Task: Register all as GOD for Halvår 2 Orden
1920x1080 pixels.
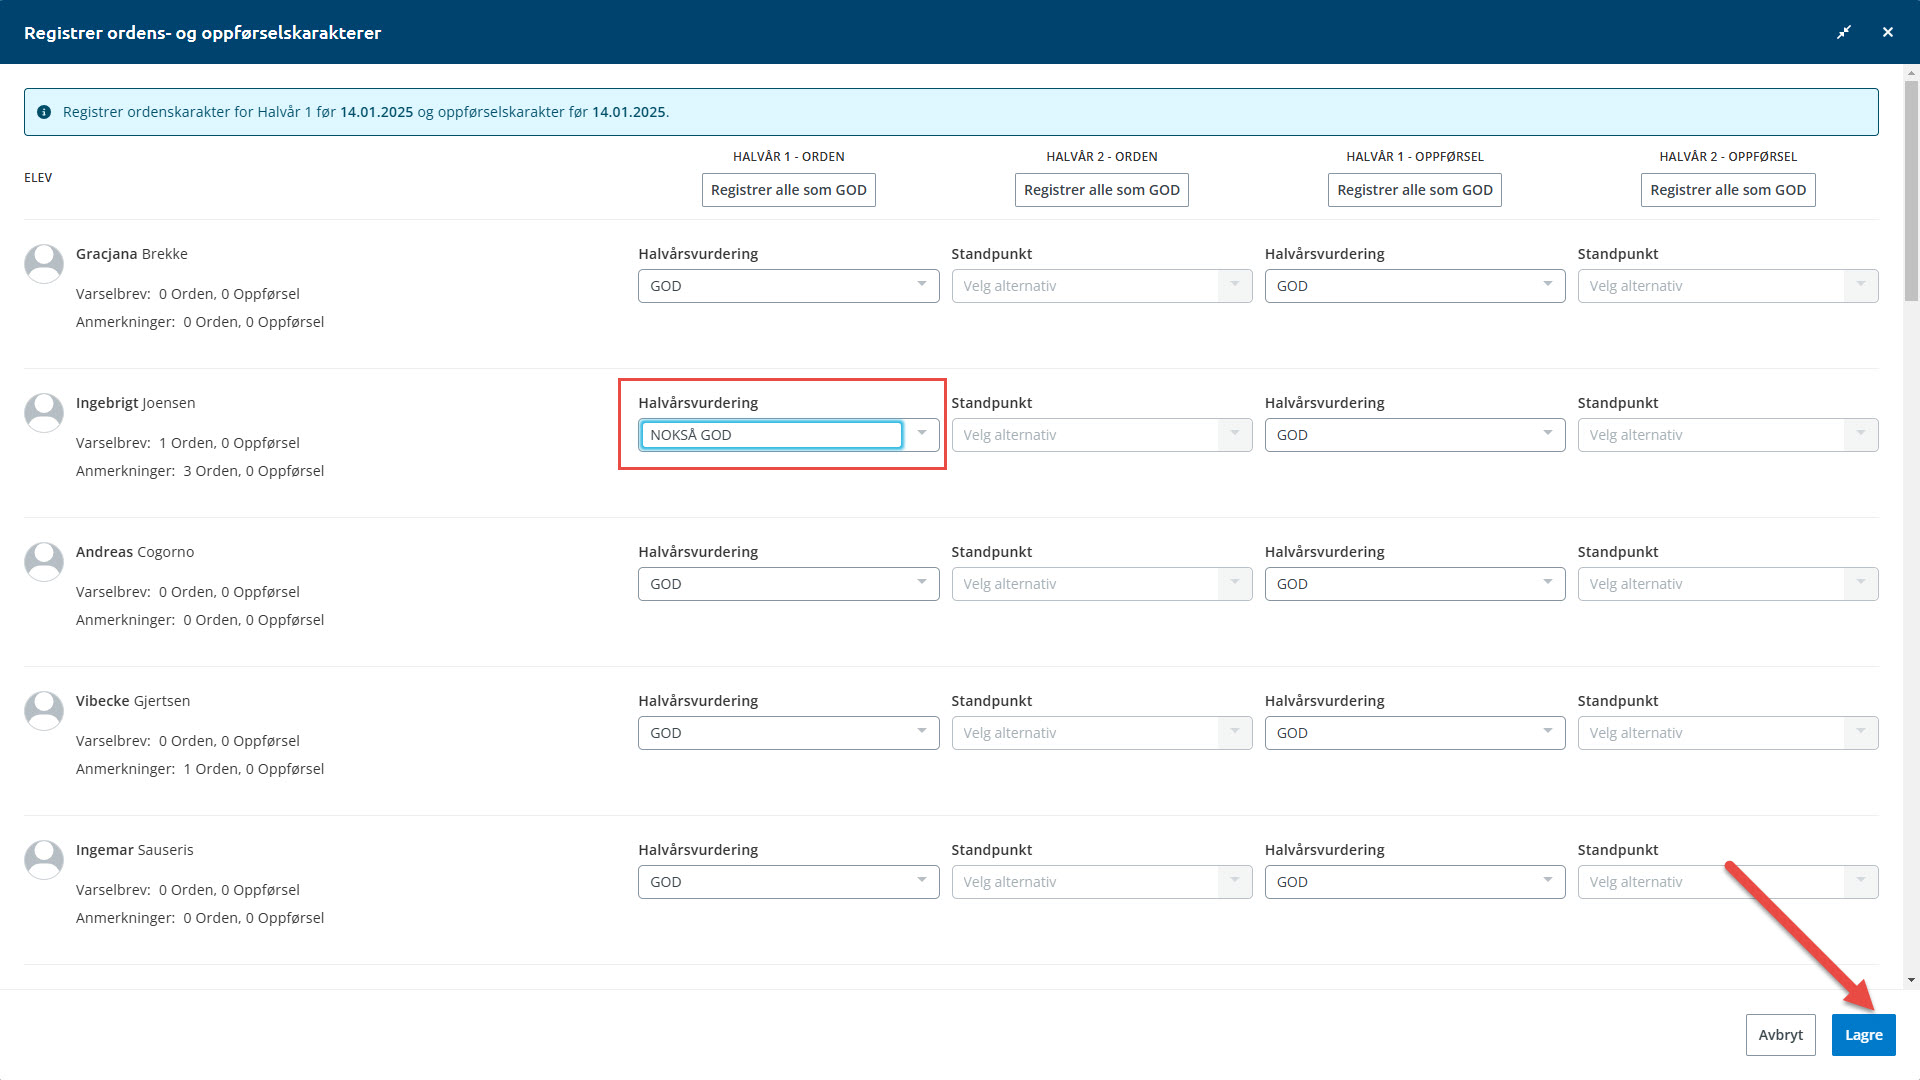Action: pyautogui.click(x=1101, y=190)
